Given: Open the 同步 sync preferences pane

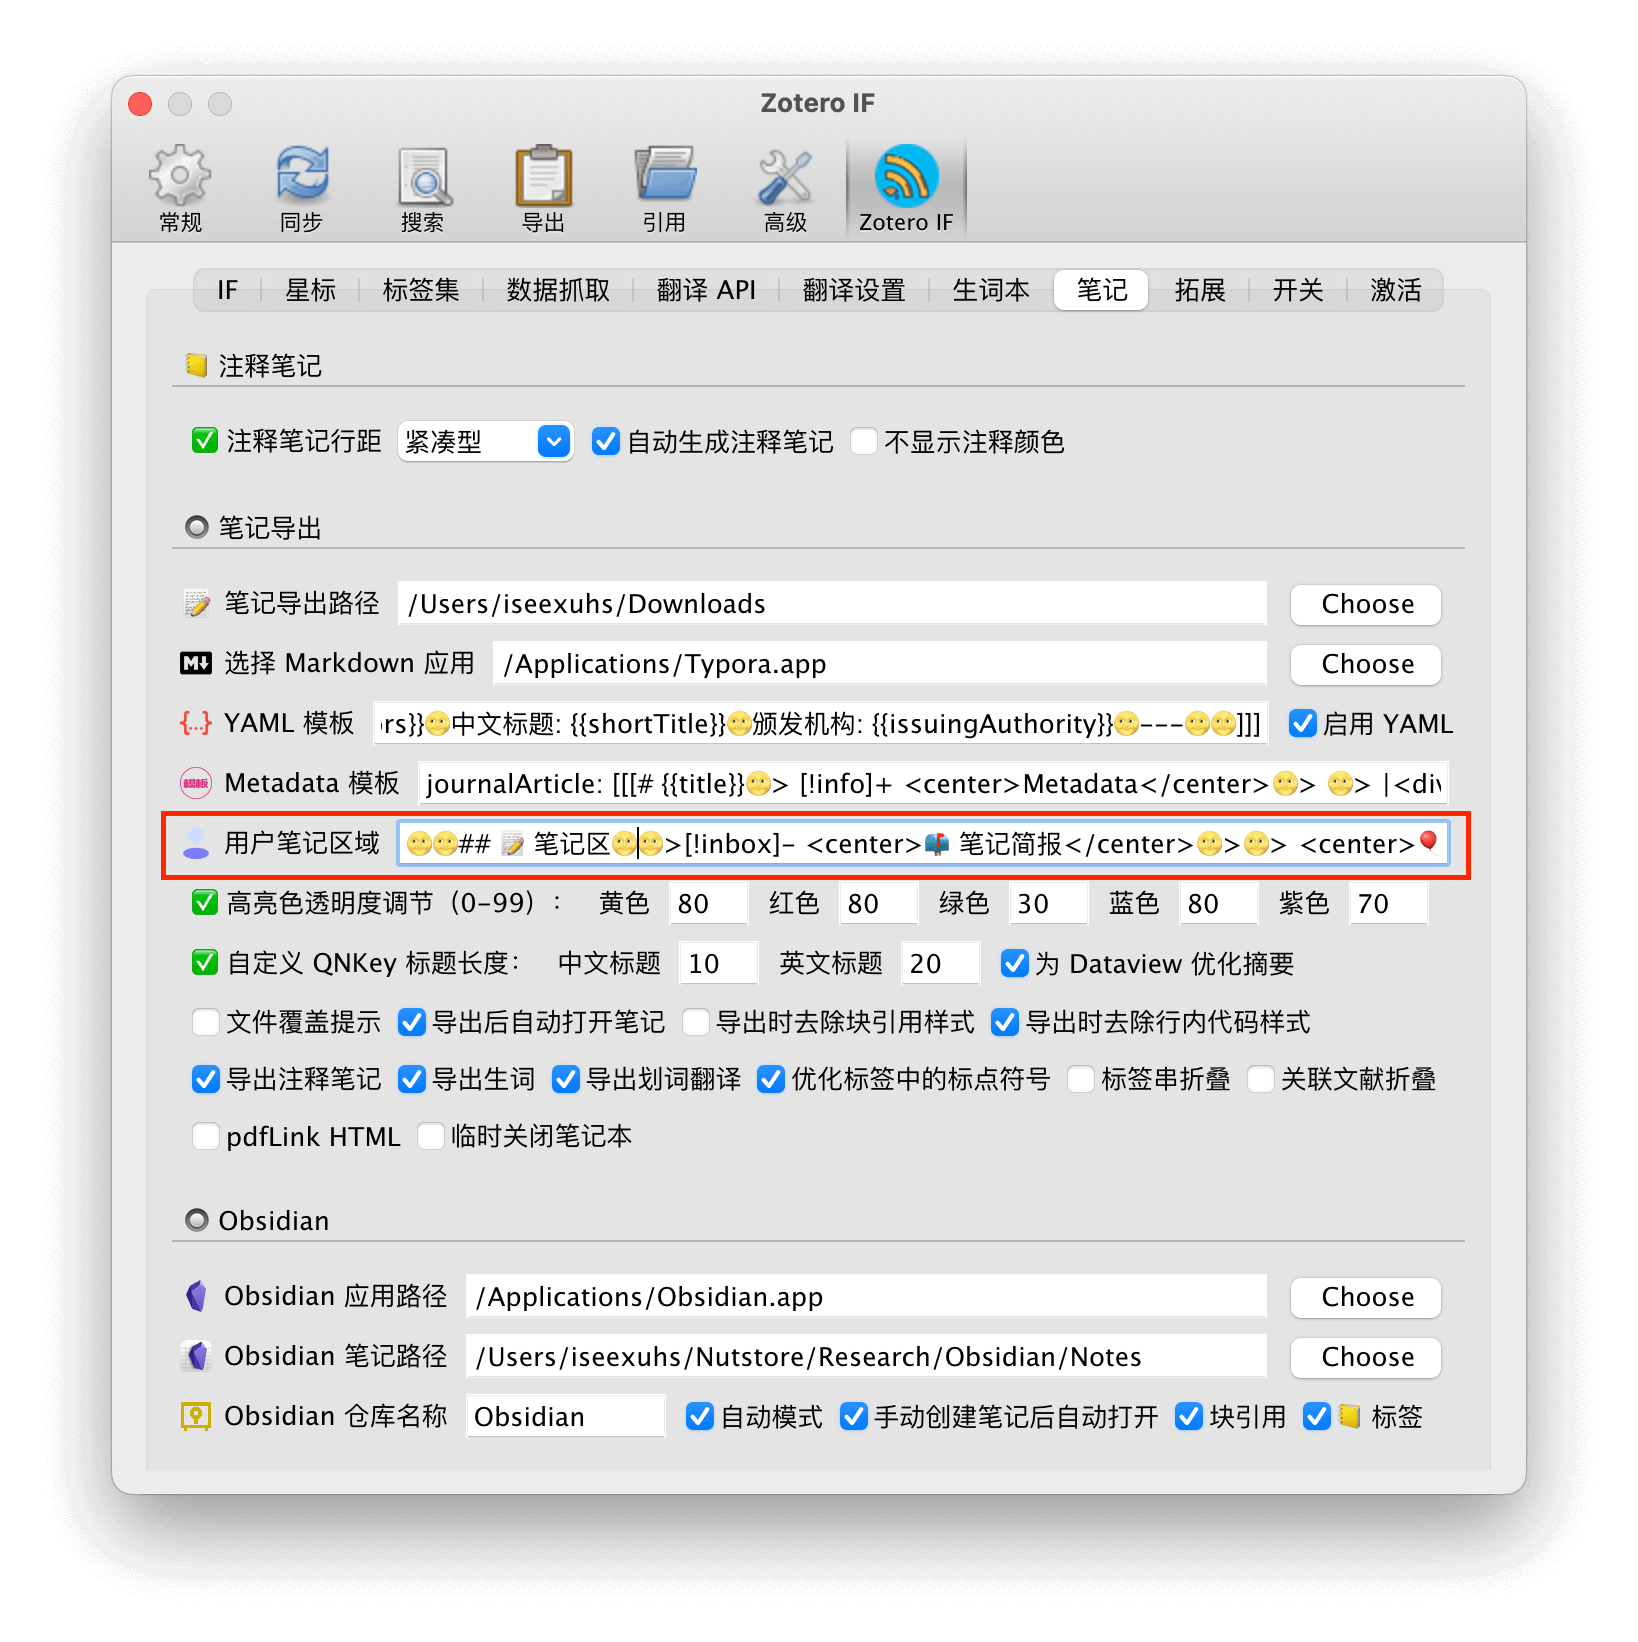Looking at the screenshot, I should 301,189.
